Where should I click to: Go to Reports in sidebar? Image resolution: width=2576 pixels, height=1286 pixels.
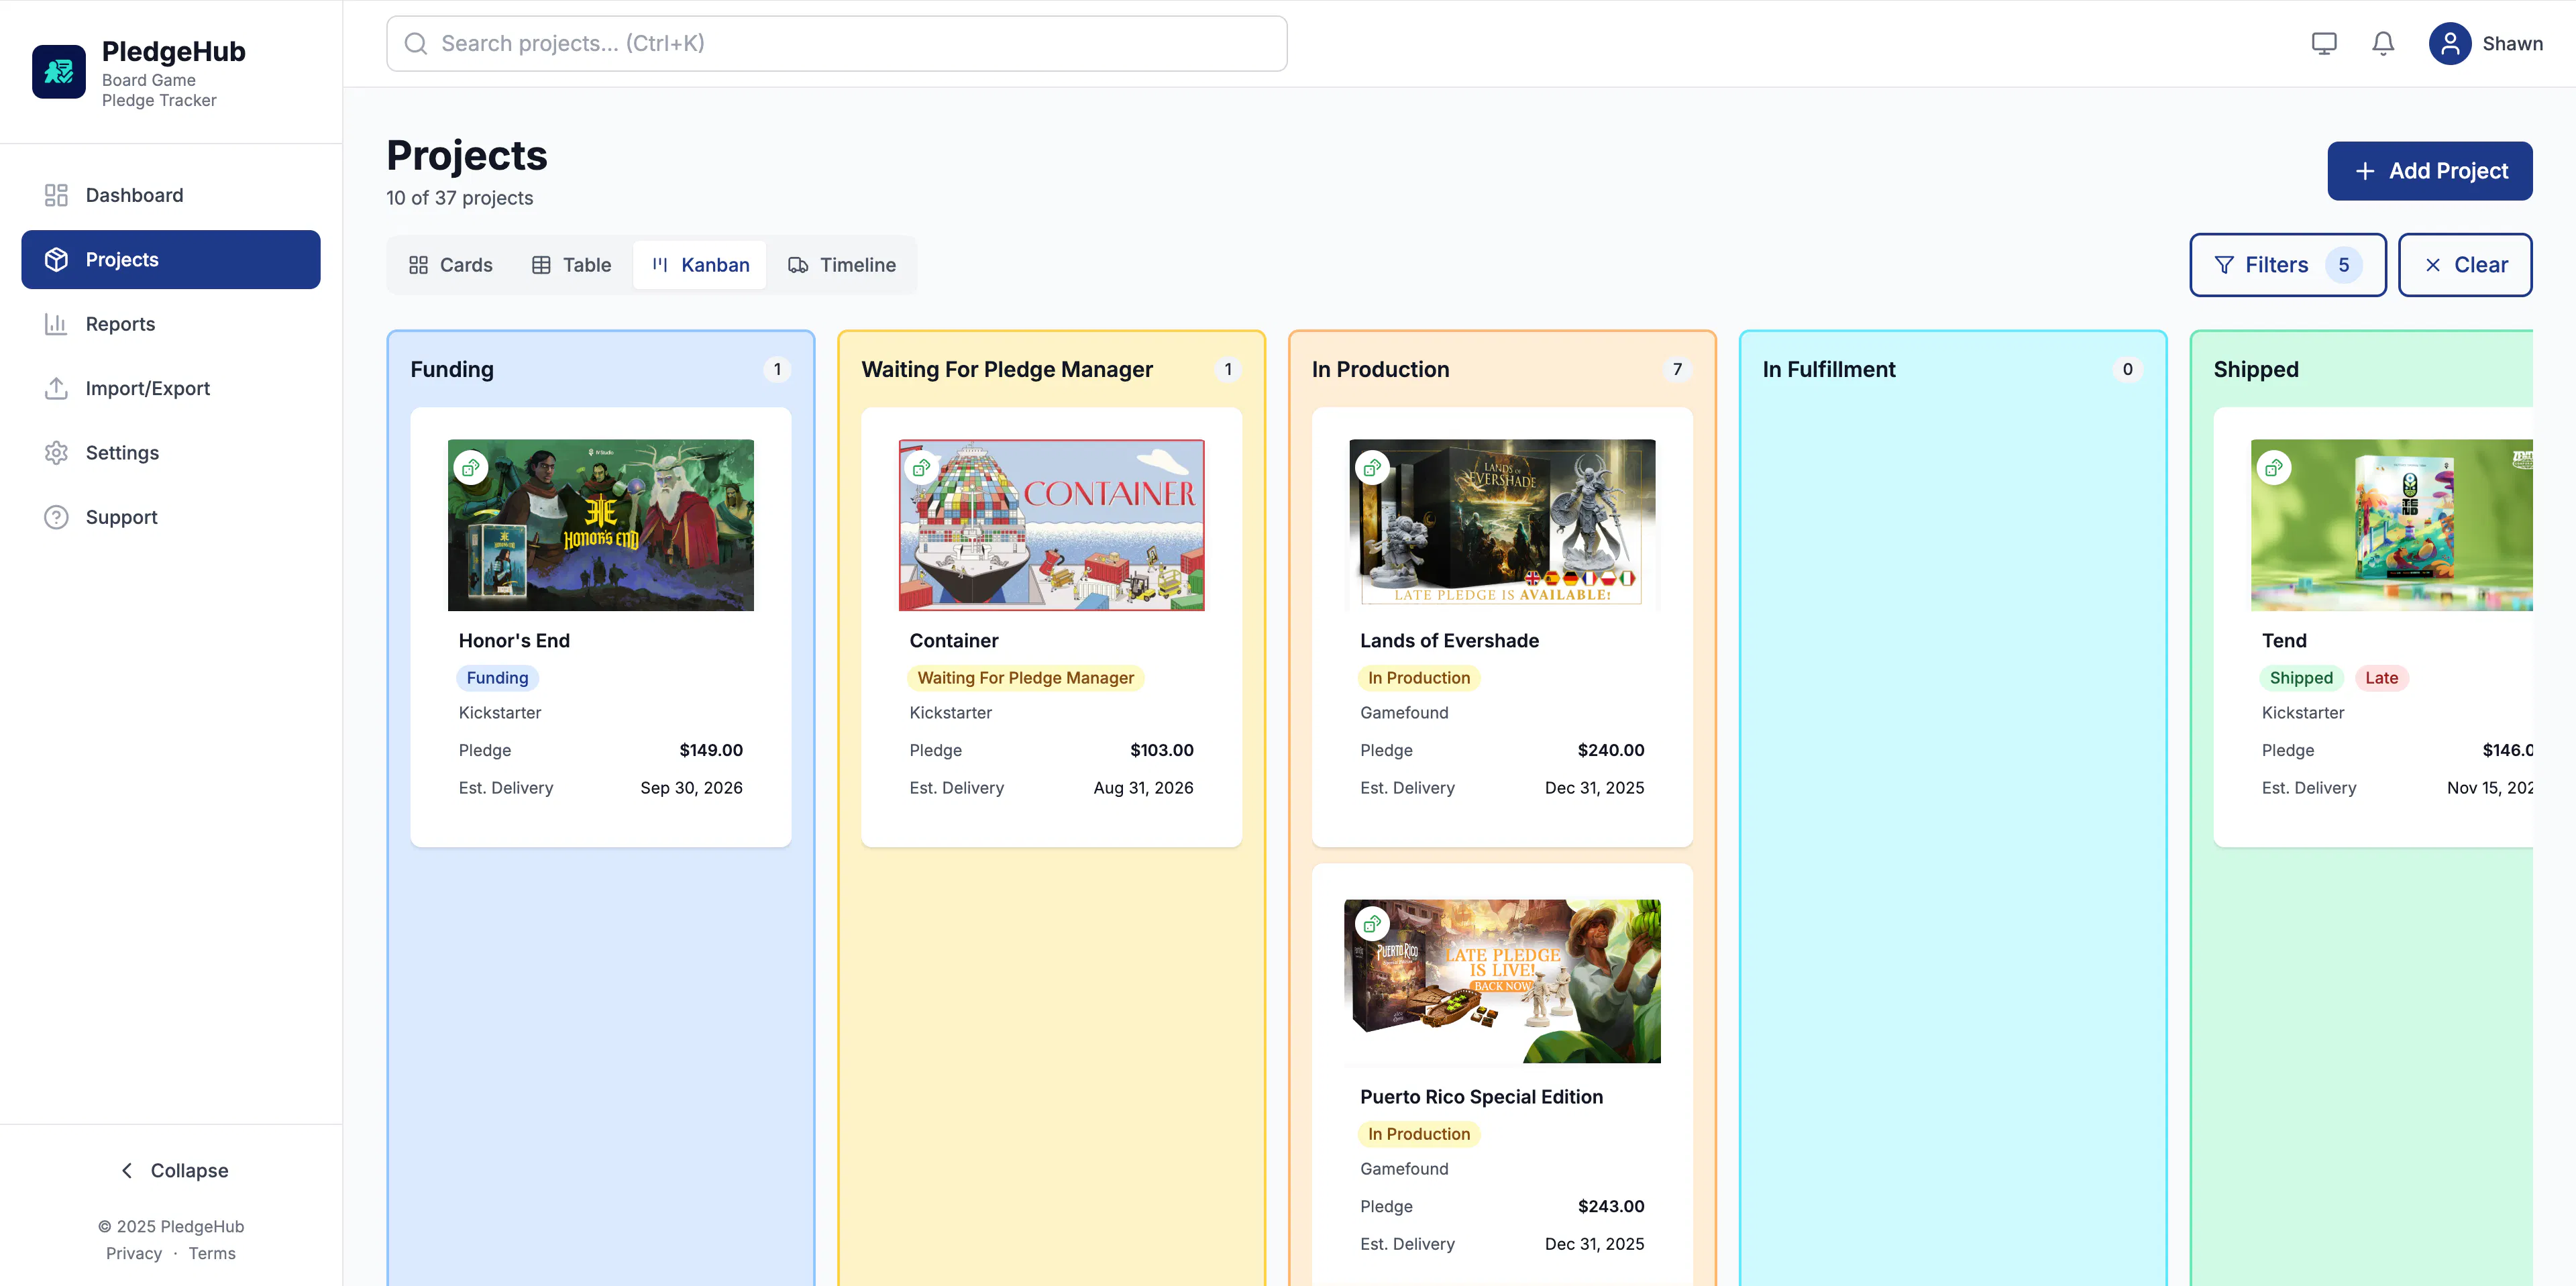(171, 324)
